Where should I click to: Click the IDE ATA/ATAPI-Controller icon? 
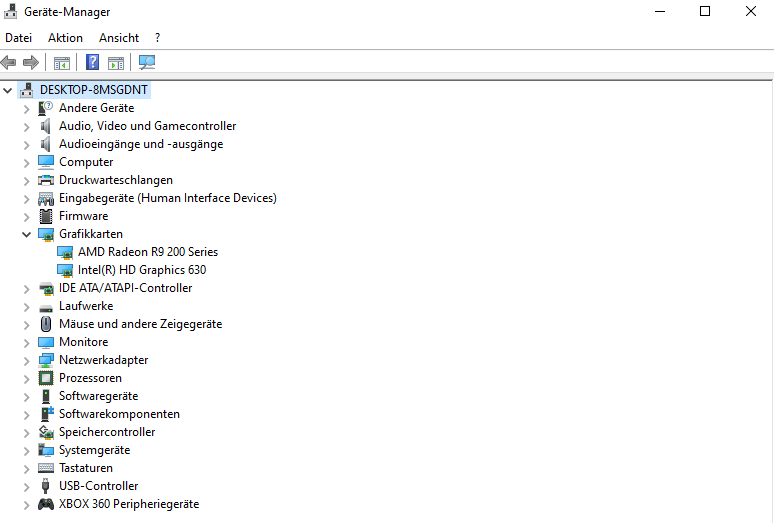(x=46, y=288)
